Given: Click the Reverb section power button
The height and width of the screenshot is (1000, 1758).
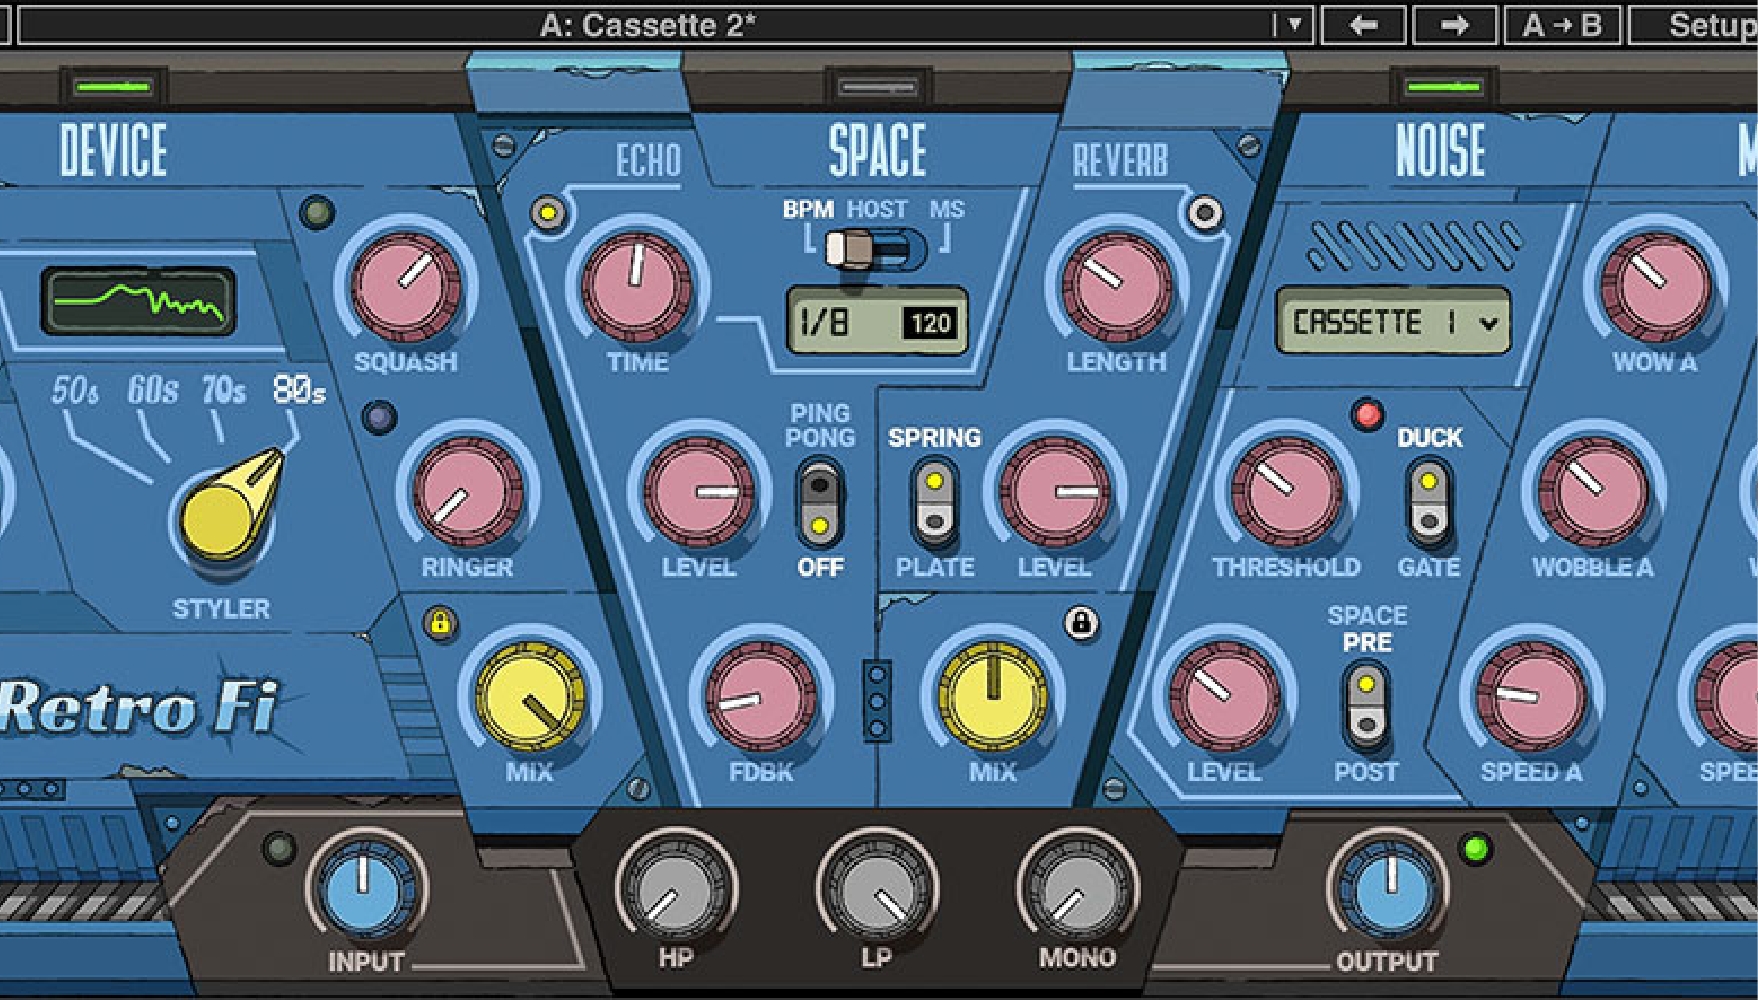Looking at the screenshot, I should tap(1205, 213).
